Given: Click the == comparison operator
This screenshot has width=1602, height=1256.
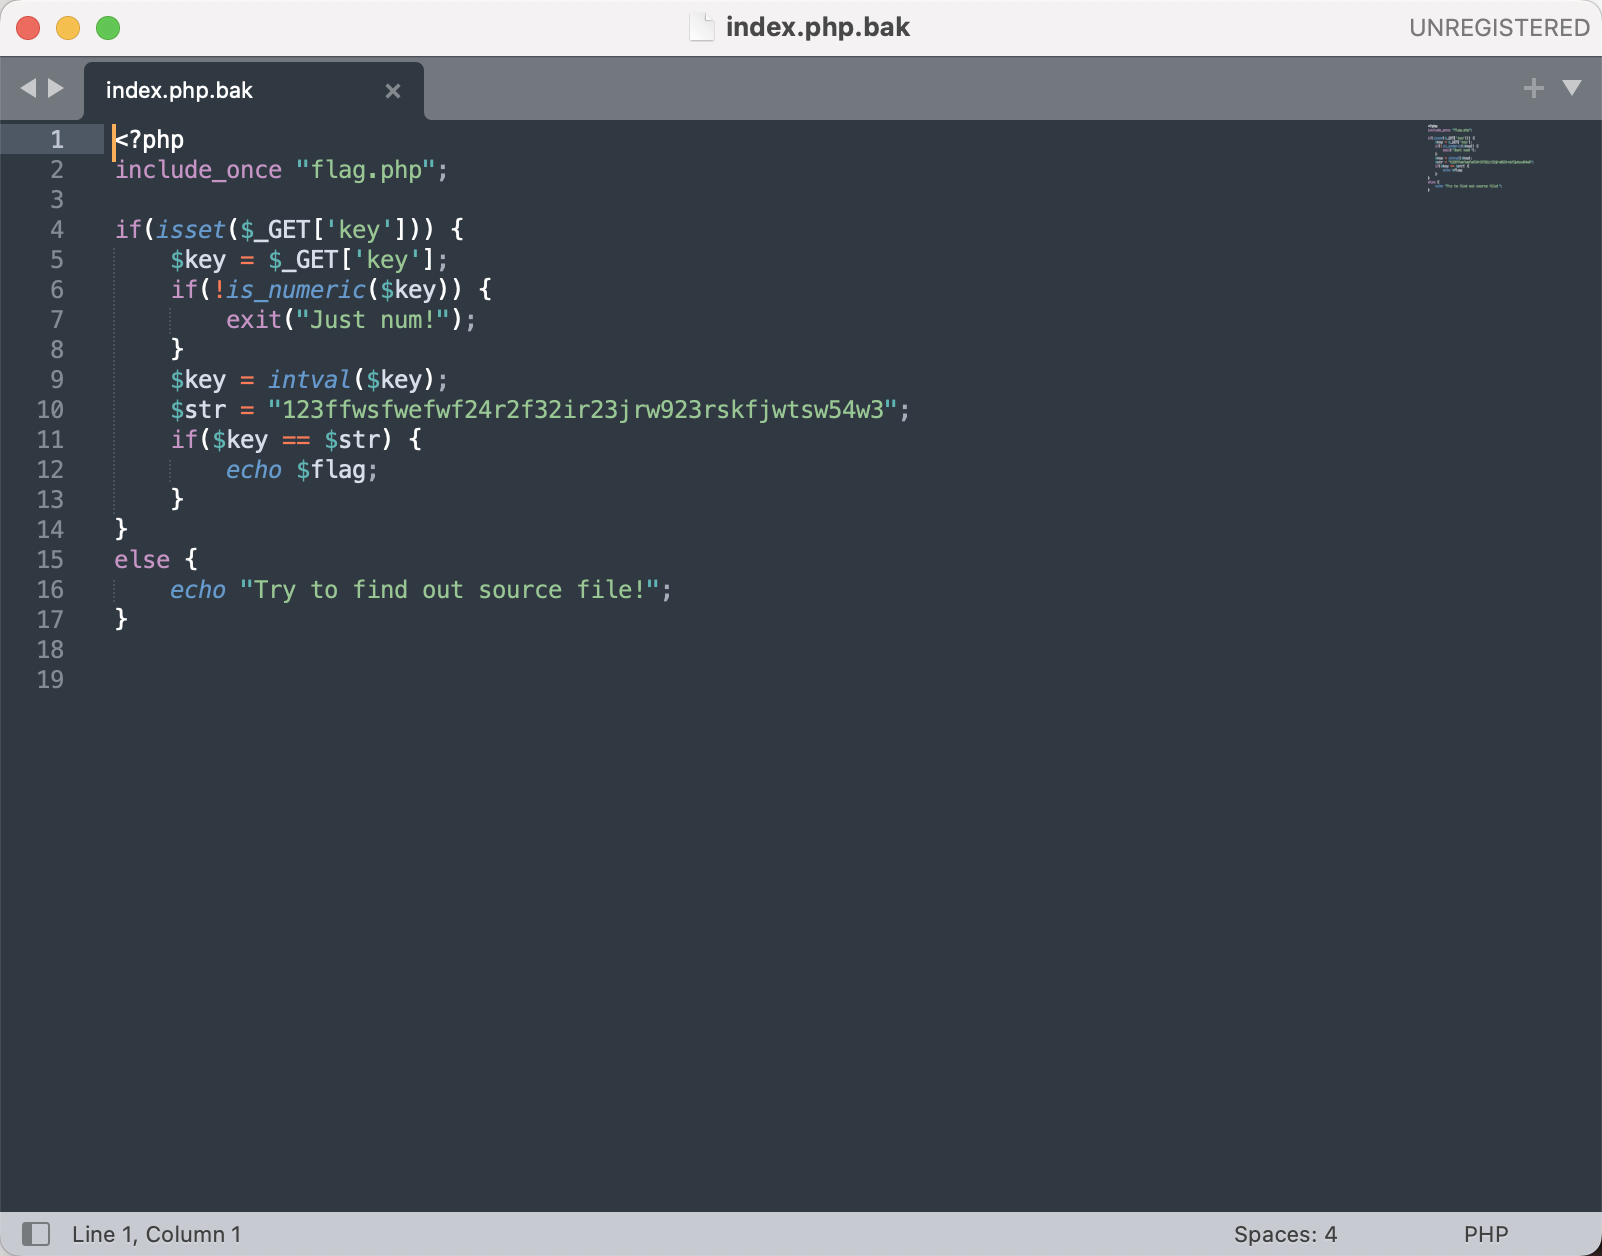Looking at the screenshot, I should click(x=296, y=440).
